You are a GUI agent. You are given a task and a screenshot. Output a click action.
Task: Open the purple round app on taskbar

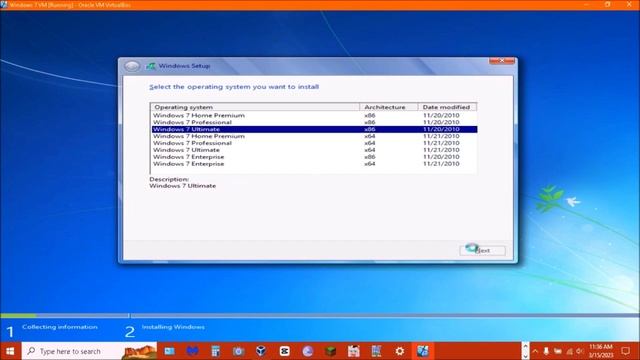pyautogui.click(x=308, y=351)
